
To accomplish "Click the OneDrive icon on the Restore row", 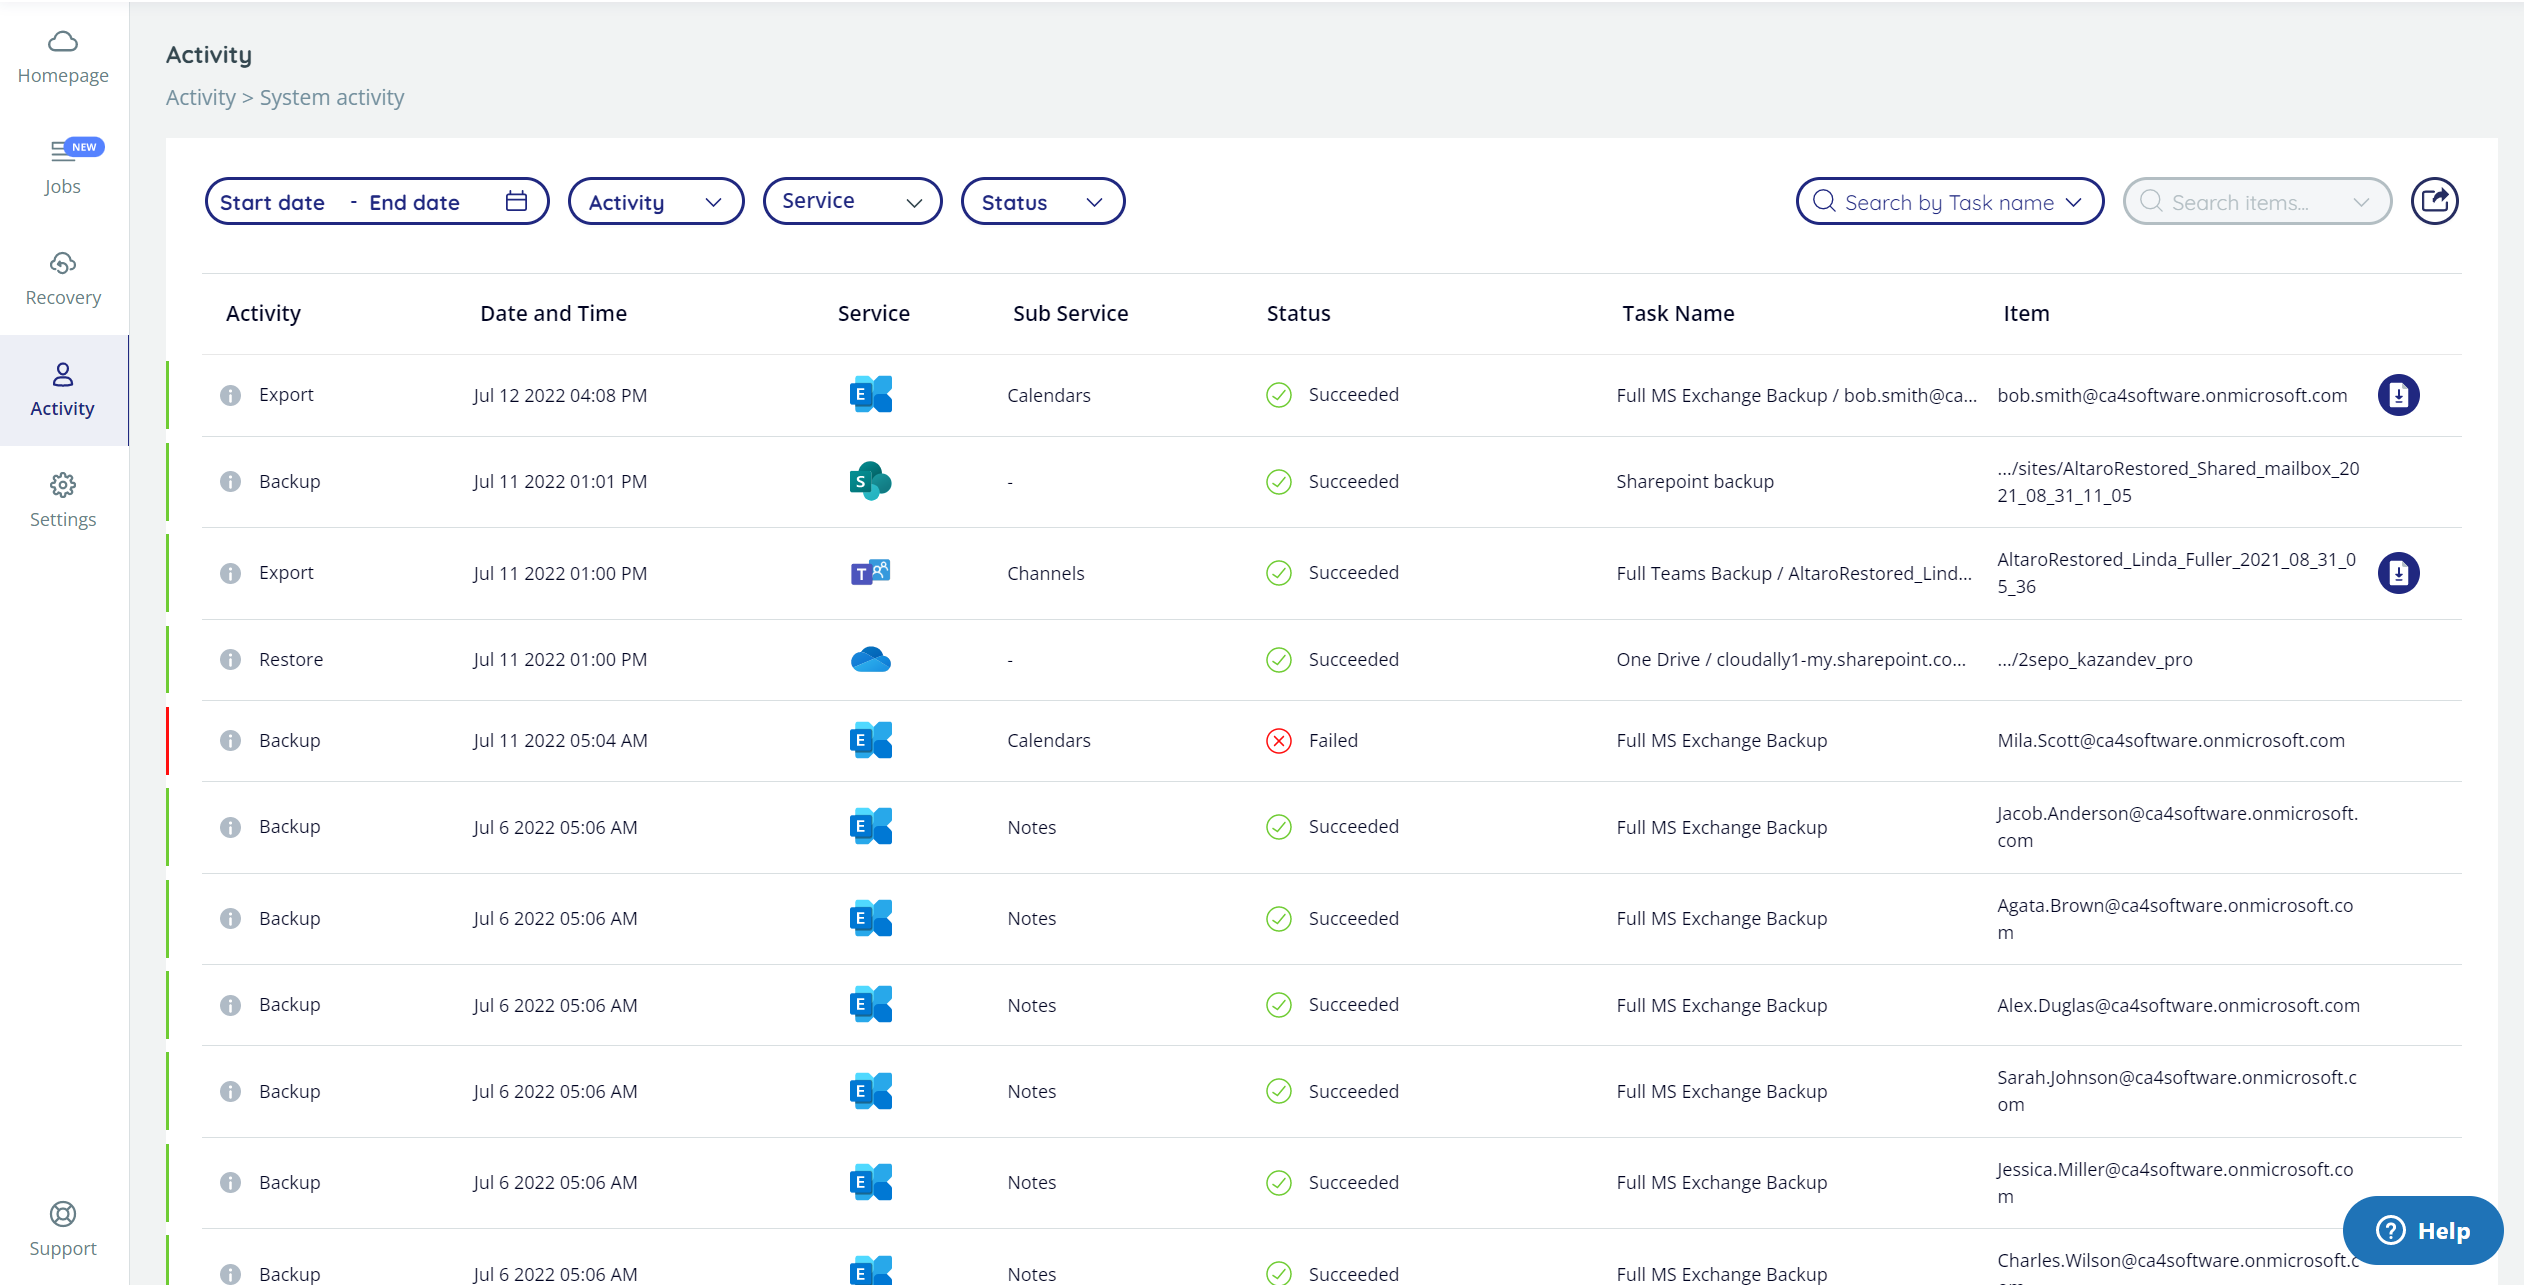I will [x=870, y=659].
